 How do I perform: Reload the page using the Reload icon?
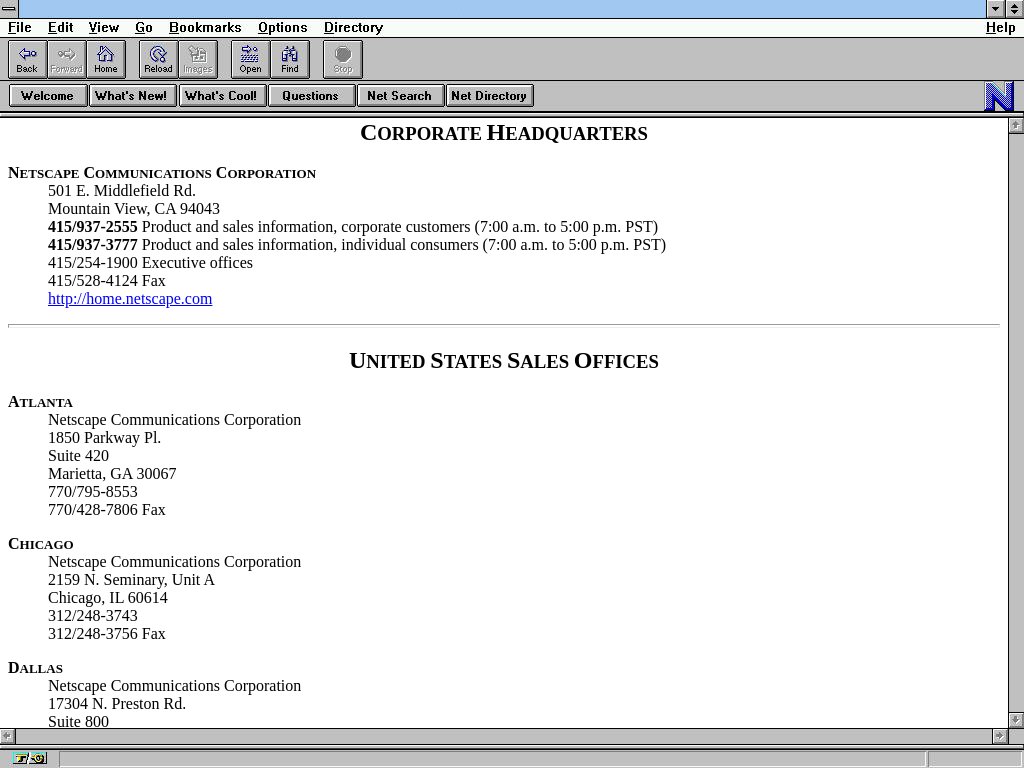point(157,59)
